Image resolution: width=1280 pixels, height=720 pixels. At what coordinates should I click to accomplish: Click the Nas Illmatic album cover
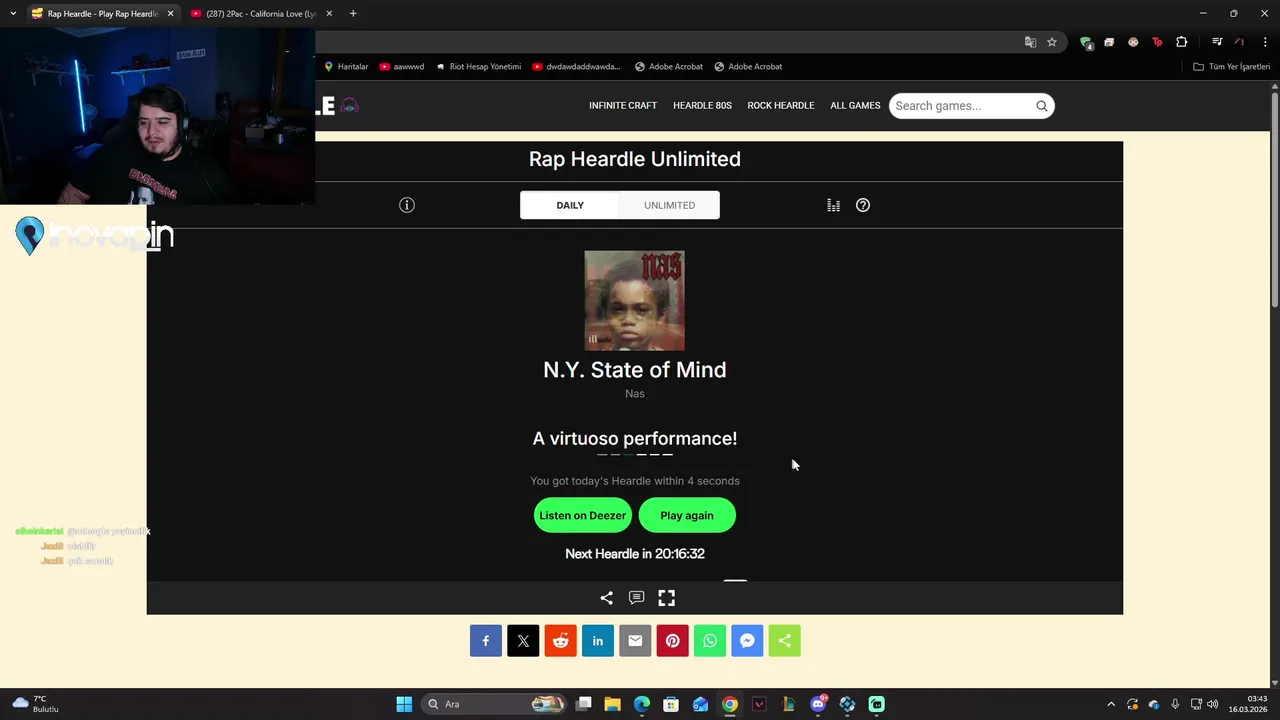click(x=635, y=301)
